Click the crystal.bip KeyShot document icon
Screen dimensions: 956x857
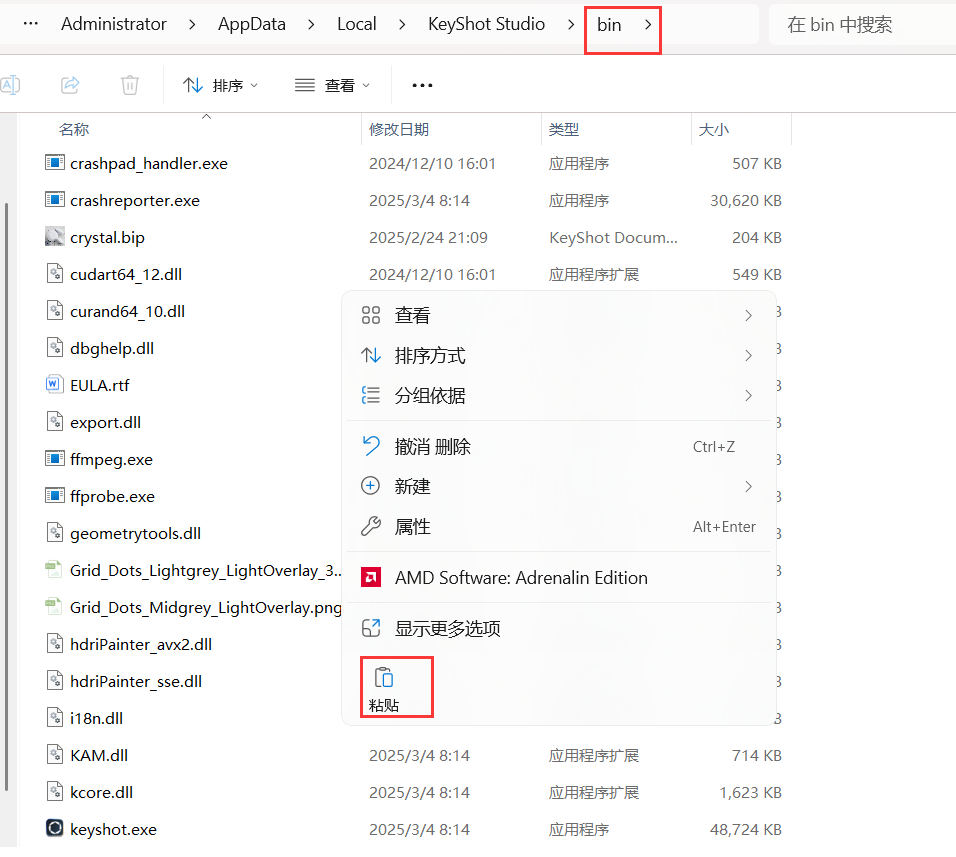coord(55,237)
